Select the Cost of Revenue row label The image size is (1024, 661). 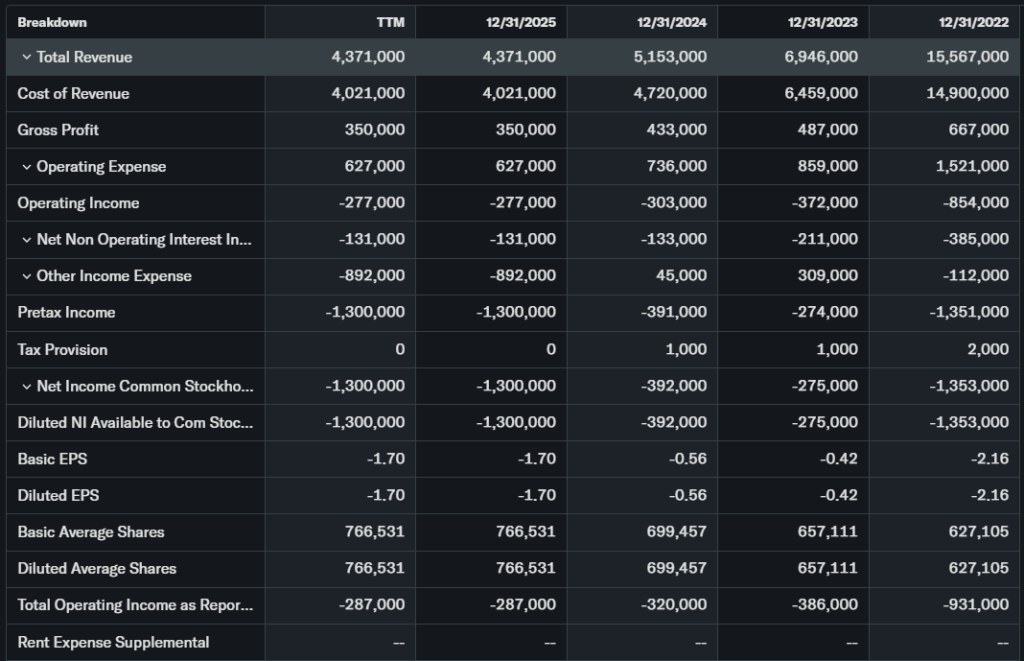click(73, 93)
